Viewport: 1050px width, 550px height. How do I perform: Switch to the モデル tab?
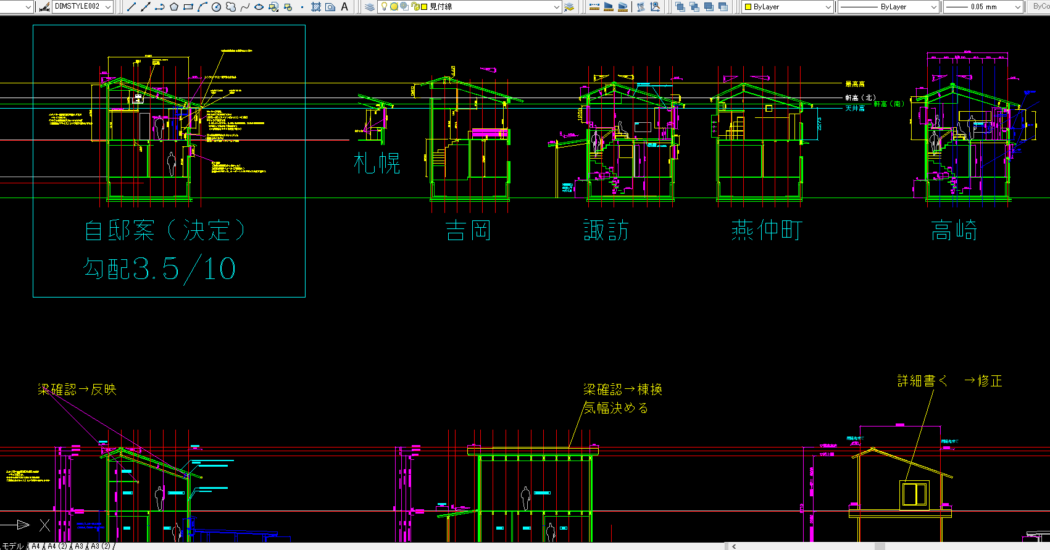click(x=12, y=546)
